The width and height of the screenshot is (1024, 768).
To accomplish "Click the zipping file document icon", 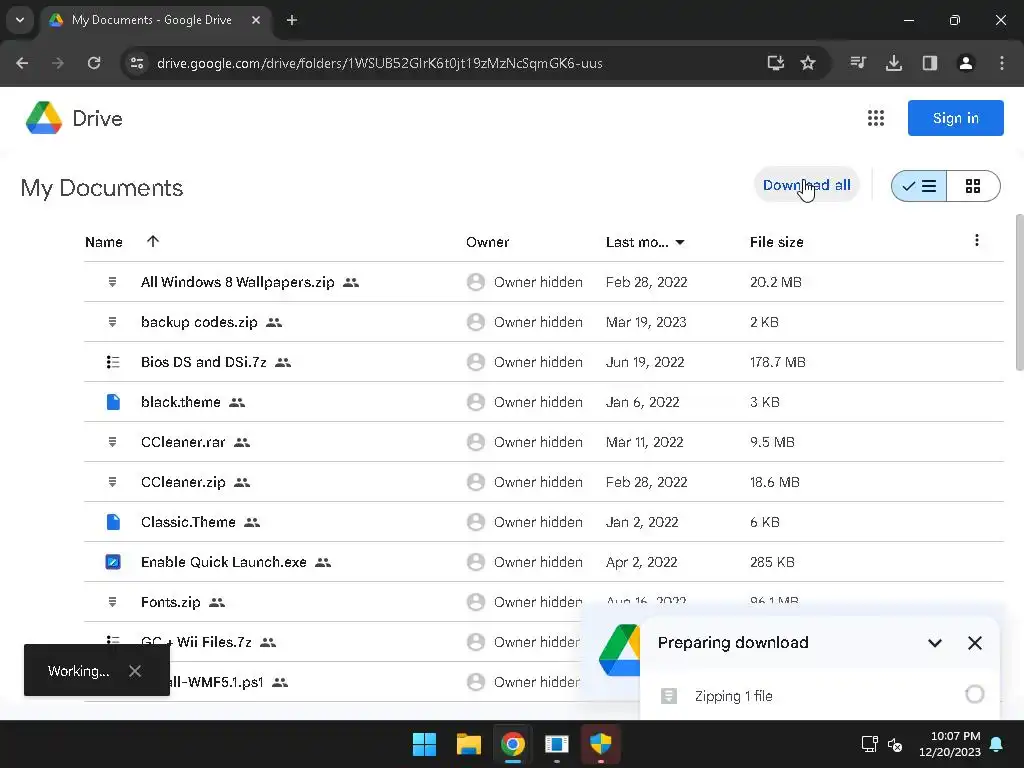I will click(668, 696).
